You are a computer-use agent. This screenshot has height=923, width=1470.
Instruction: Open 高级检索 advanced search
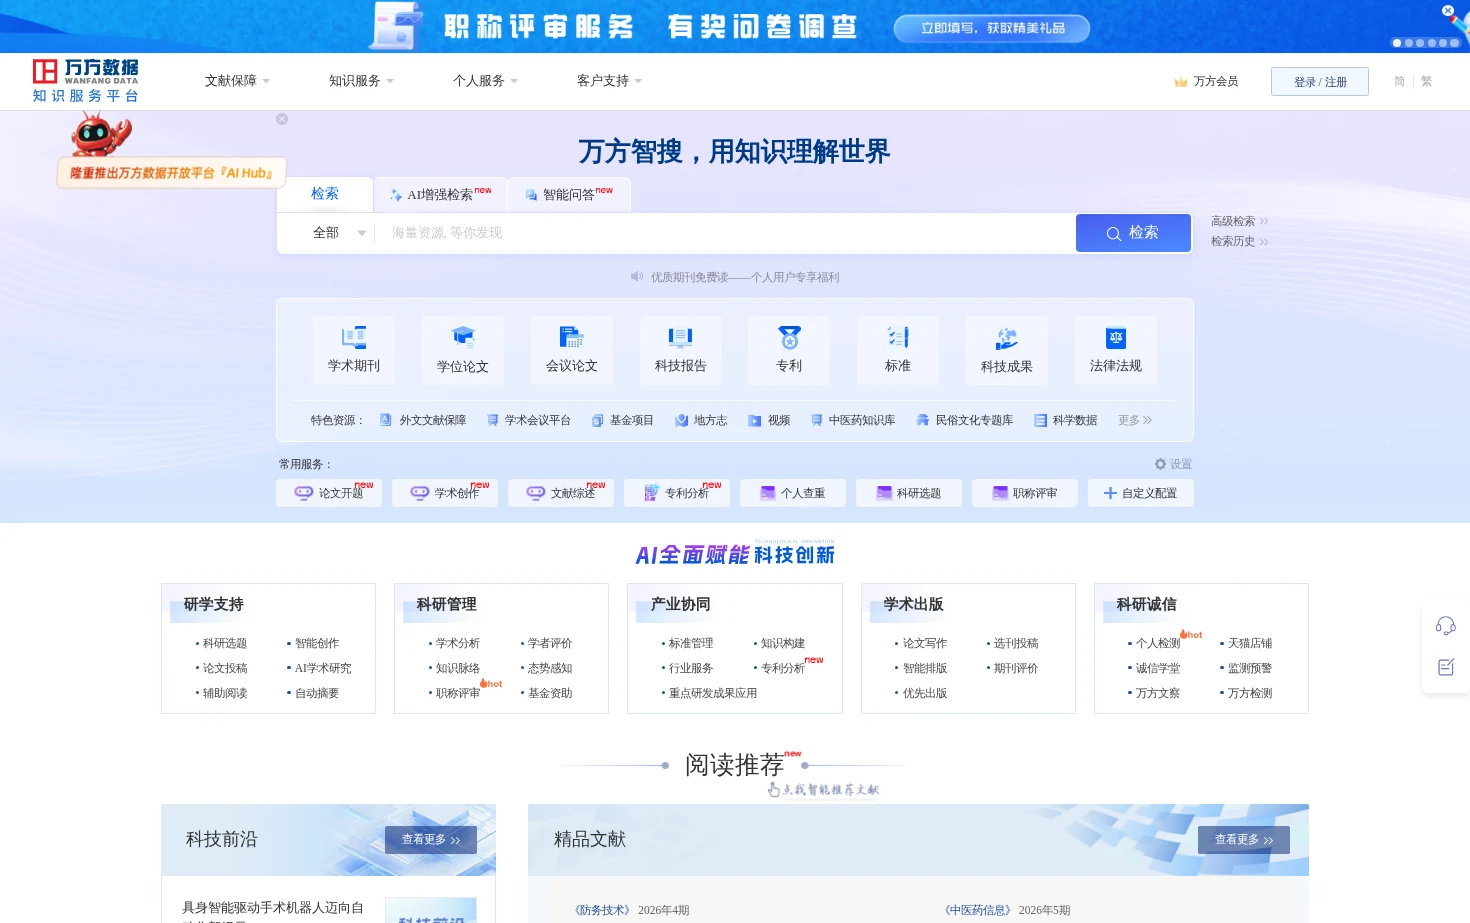click(1239, 221)
